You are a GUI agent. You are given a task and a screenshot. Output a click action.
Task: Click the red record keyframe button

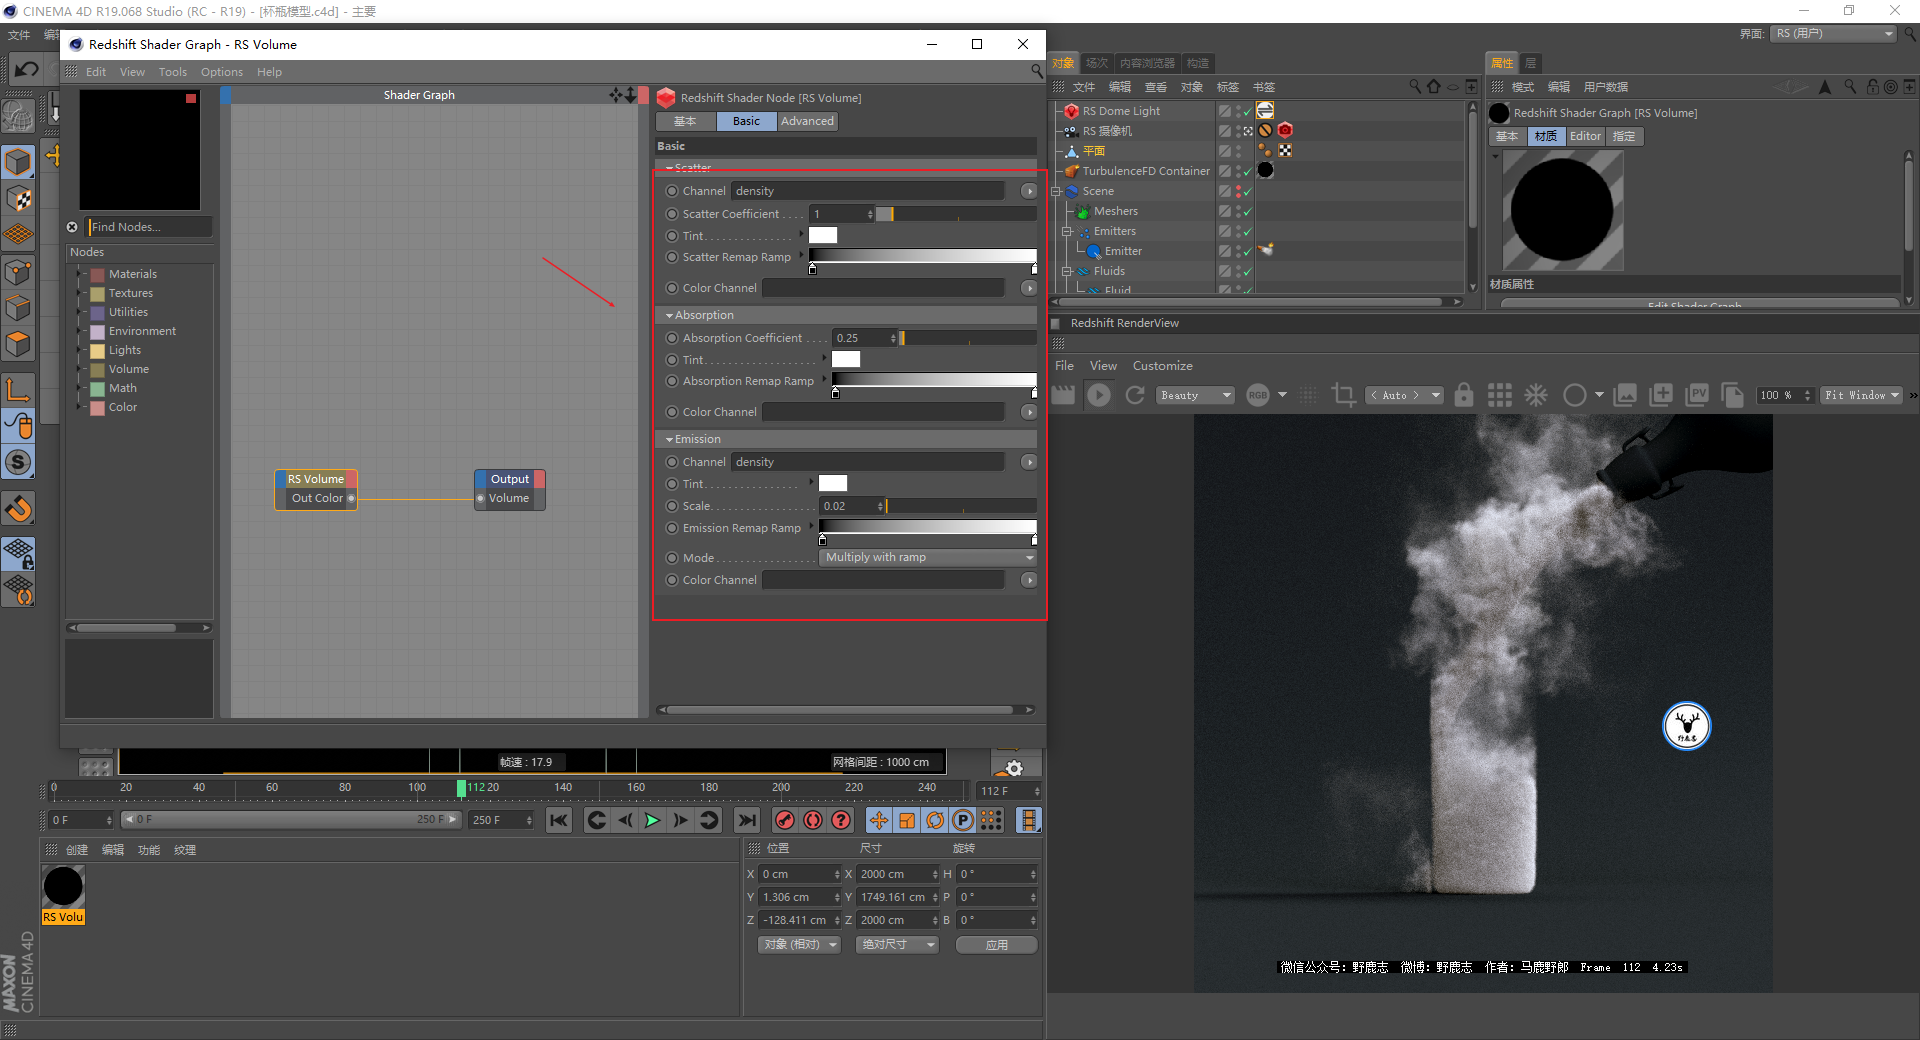785,820
